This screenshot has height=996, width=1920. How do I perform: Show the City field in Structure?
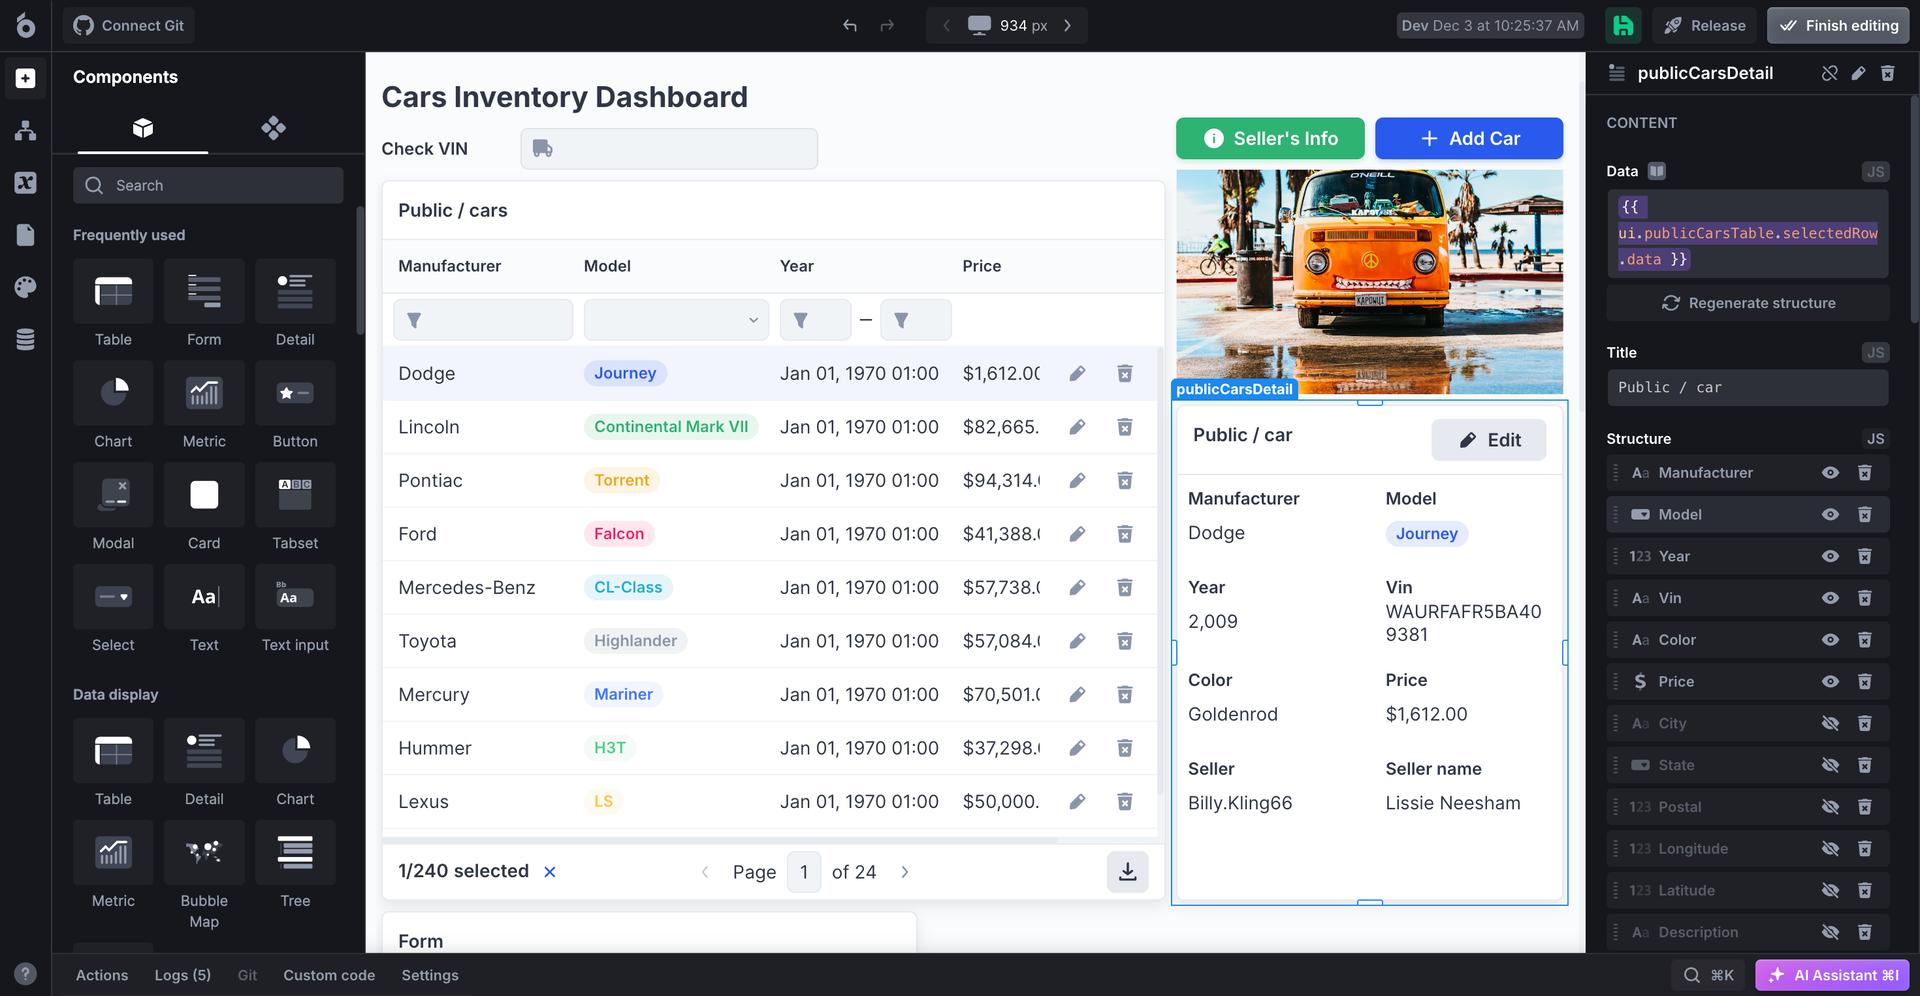1830,724
